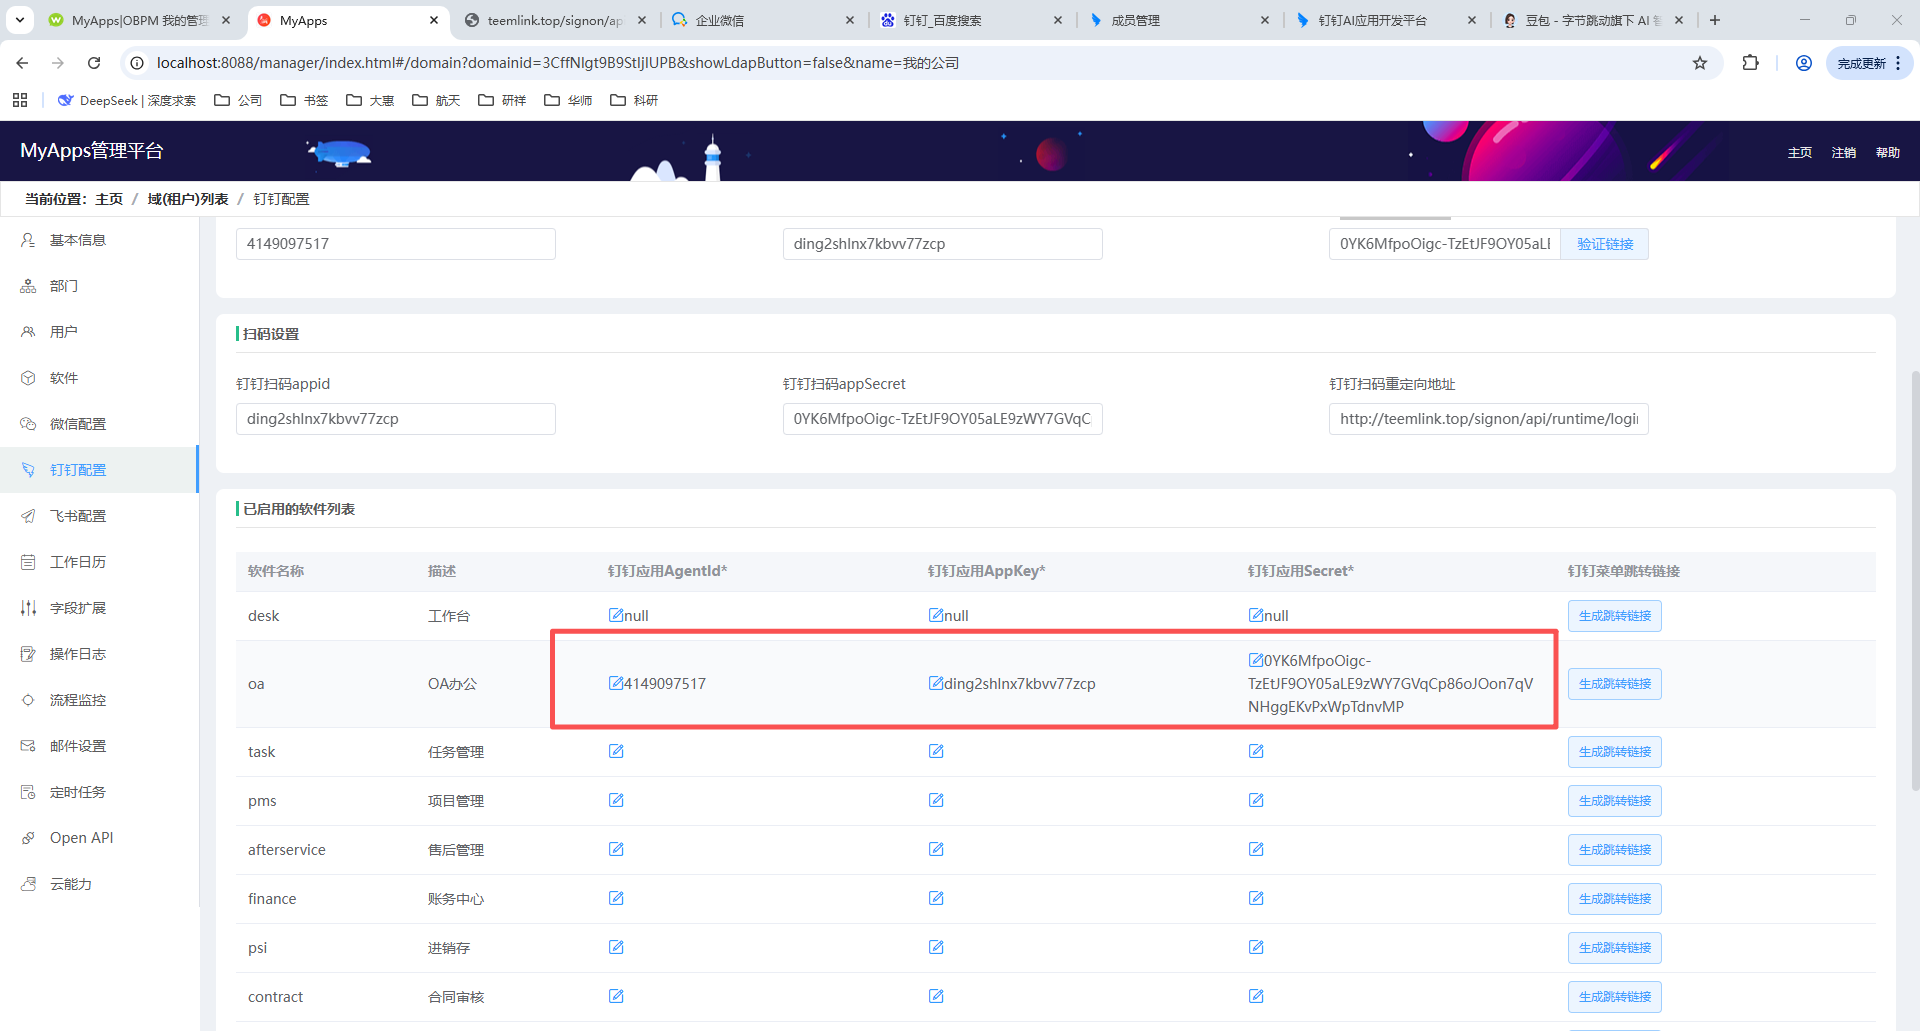The height and width of the screenshot is (1031, 1920).
Task: Open 操作日志 in the sidebar
Action: click(x=99, y=654)
